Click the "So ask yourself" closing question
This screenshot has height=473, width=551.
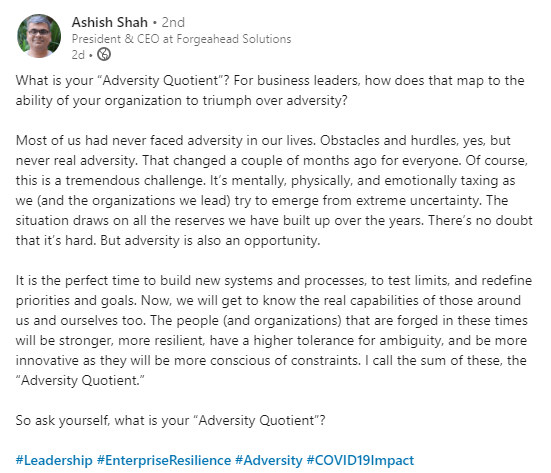pos(170,420)
